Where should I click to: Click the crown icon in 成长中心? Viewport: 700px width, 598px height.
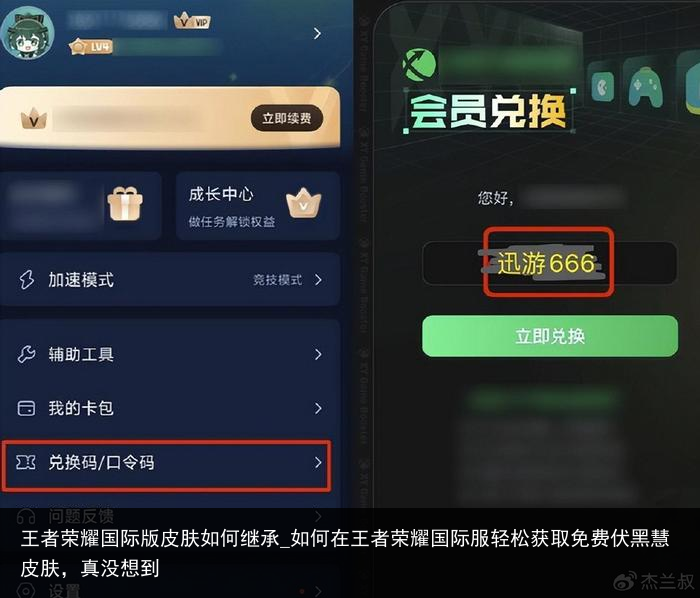coord(304,203)
